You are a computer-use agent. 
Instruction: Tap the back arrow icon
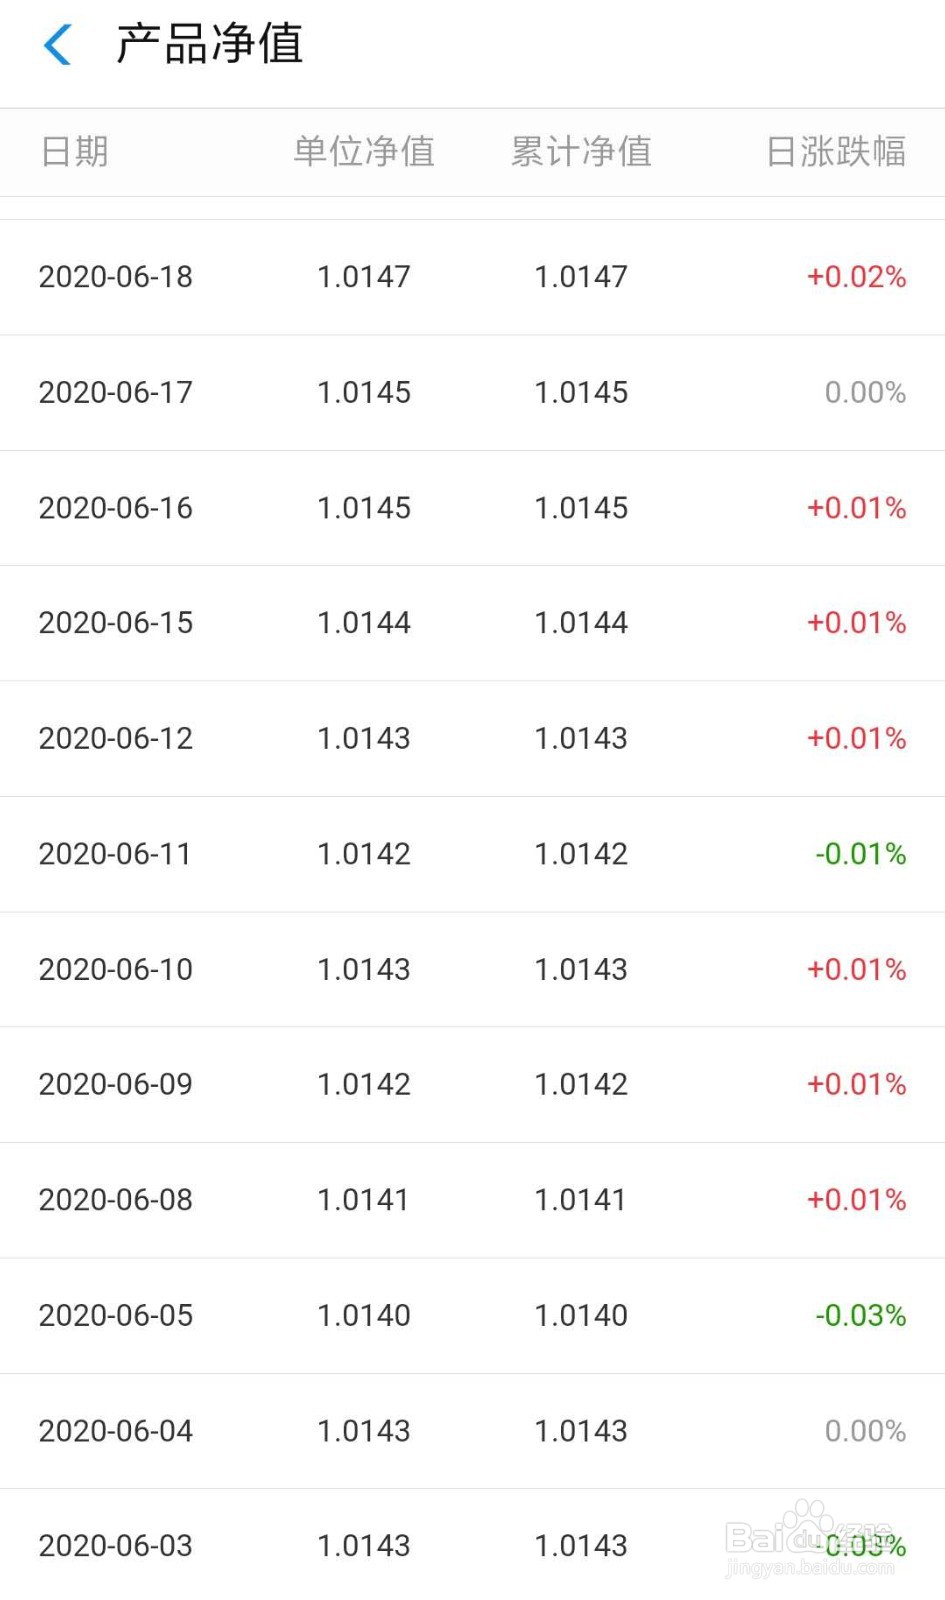(58, 45)
